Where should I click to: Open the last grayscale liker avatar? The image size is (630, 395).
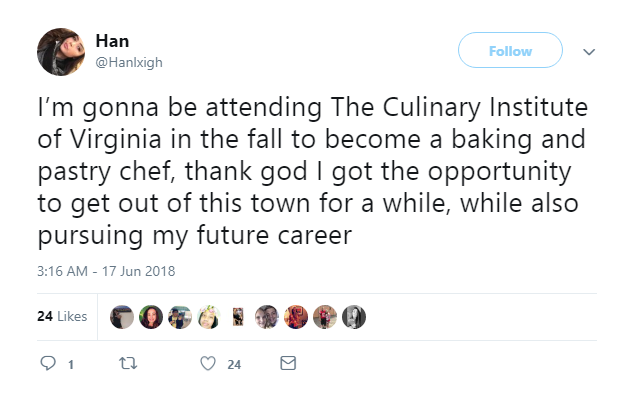(354, 317)
